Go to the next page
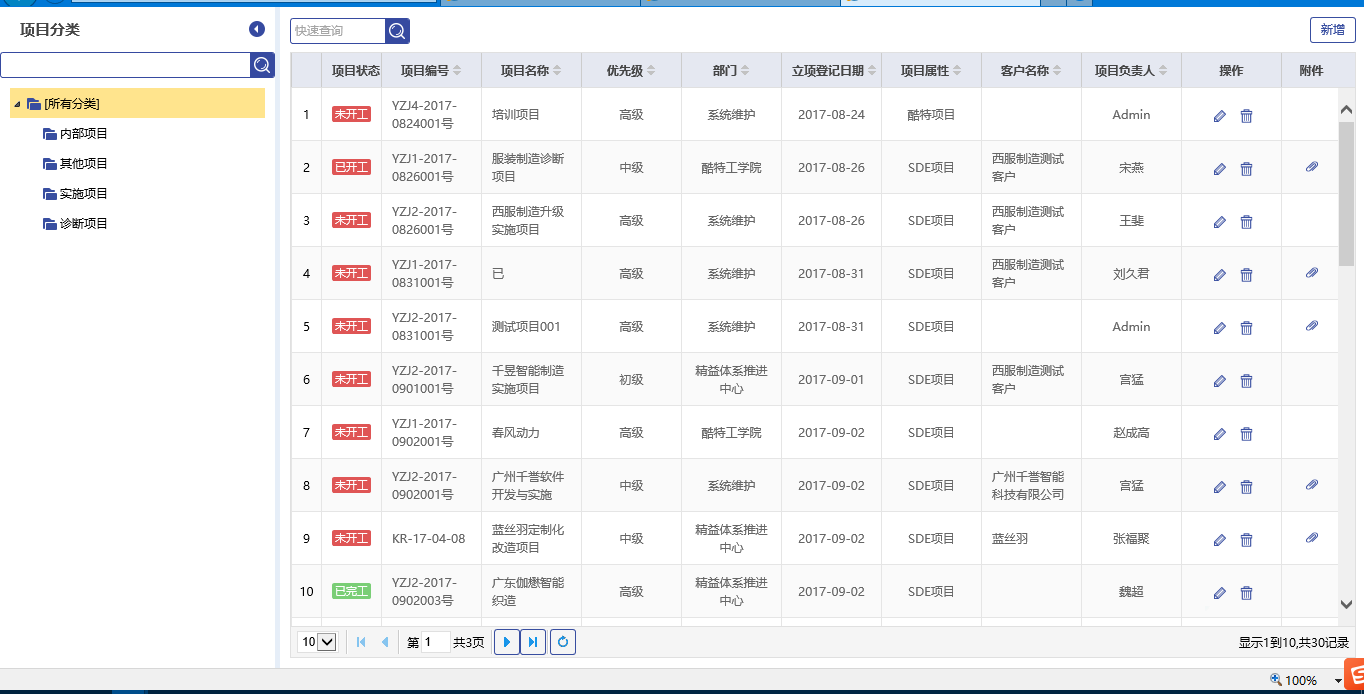This screenshot has height=694, width=1364. click(x=507, y=642)
